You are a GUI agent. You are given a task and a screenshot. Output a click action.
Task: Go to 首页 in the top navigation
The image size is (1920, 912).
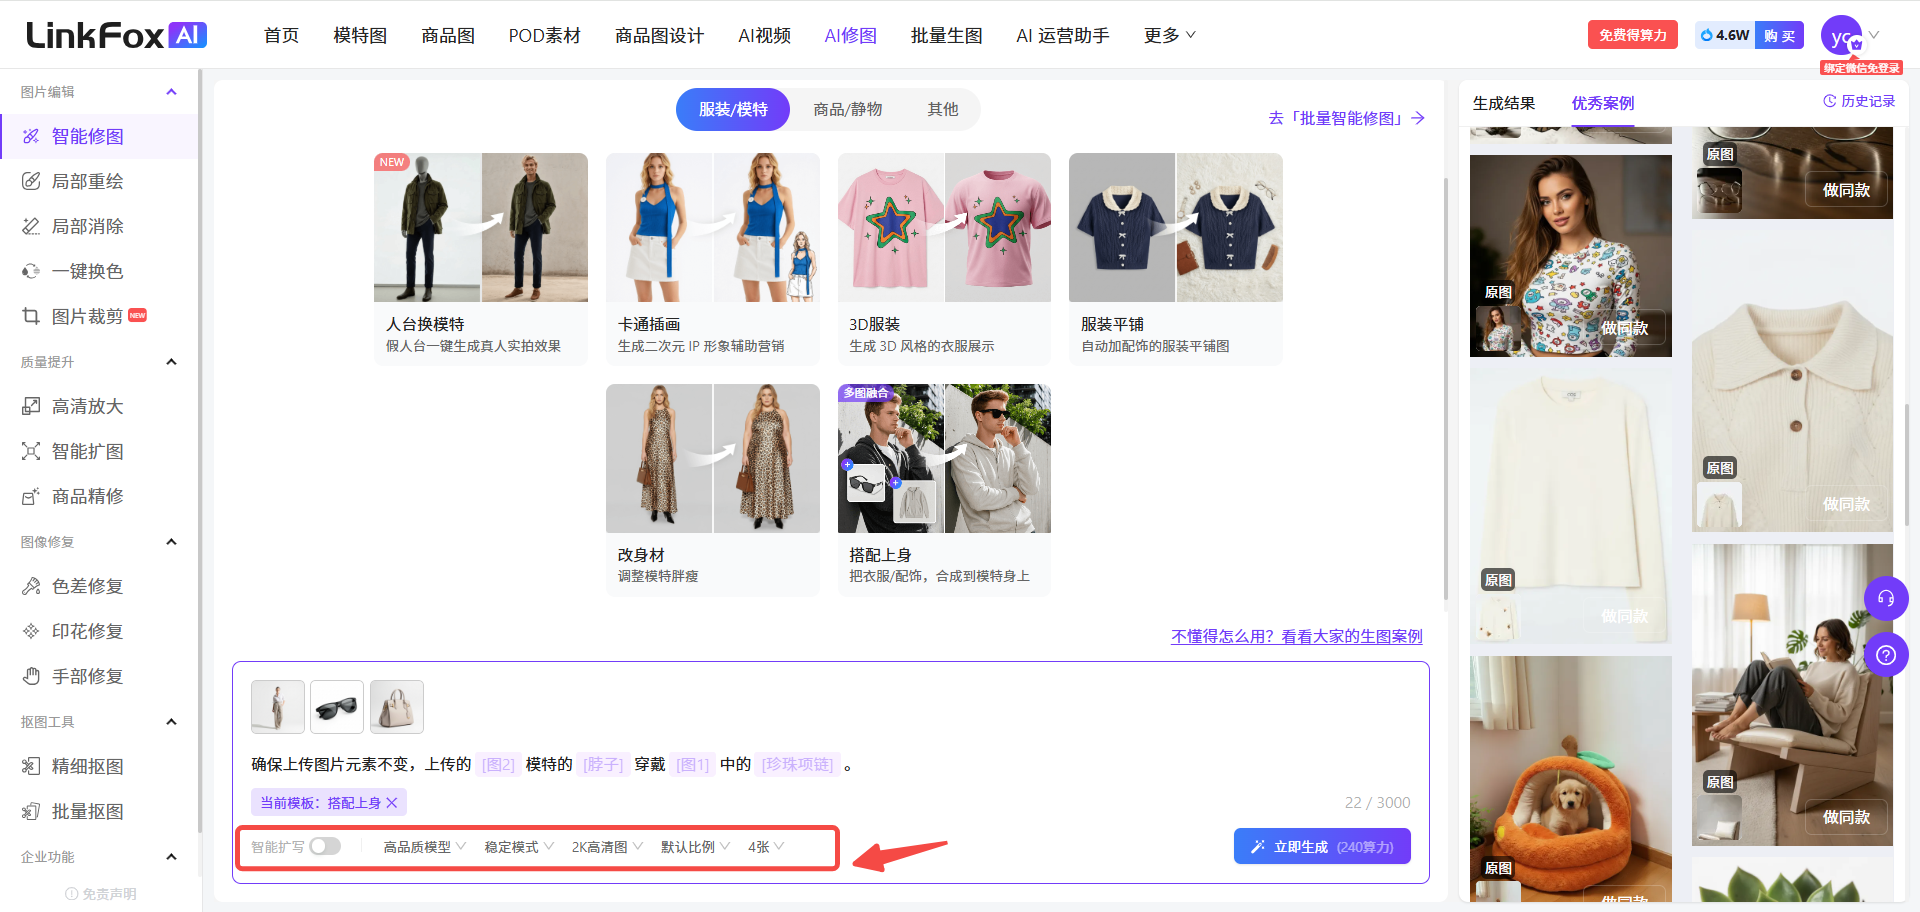[281, 35]
